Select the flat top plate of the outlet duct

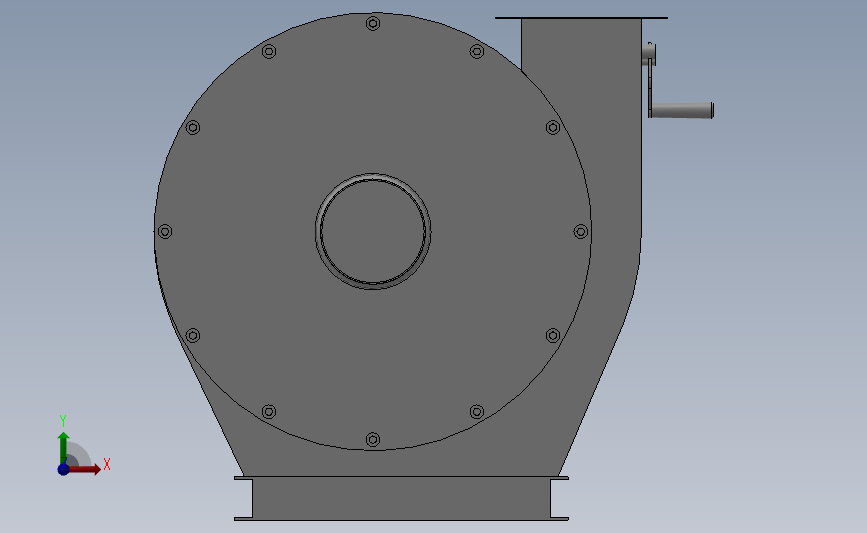pyautogui.click(x=581, y=18)
